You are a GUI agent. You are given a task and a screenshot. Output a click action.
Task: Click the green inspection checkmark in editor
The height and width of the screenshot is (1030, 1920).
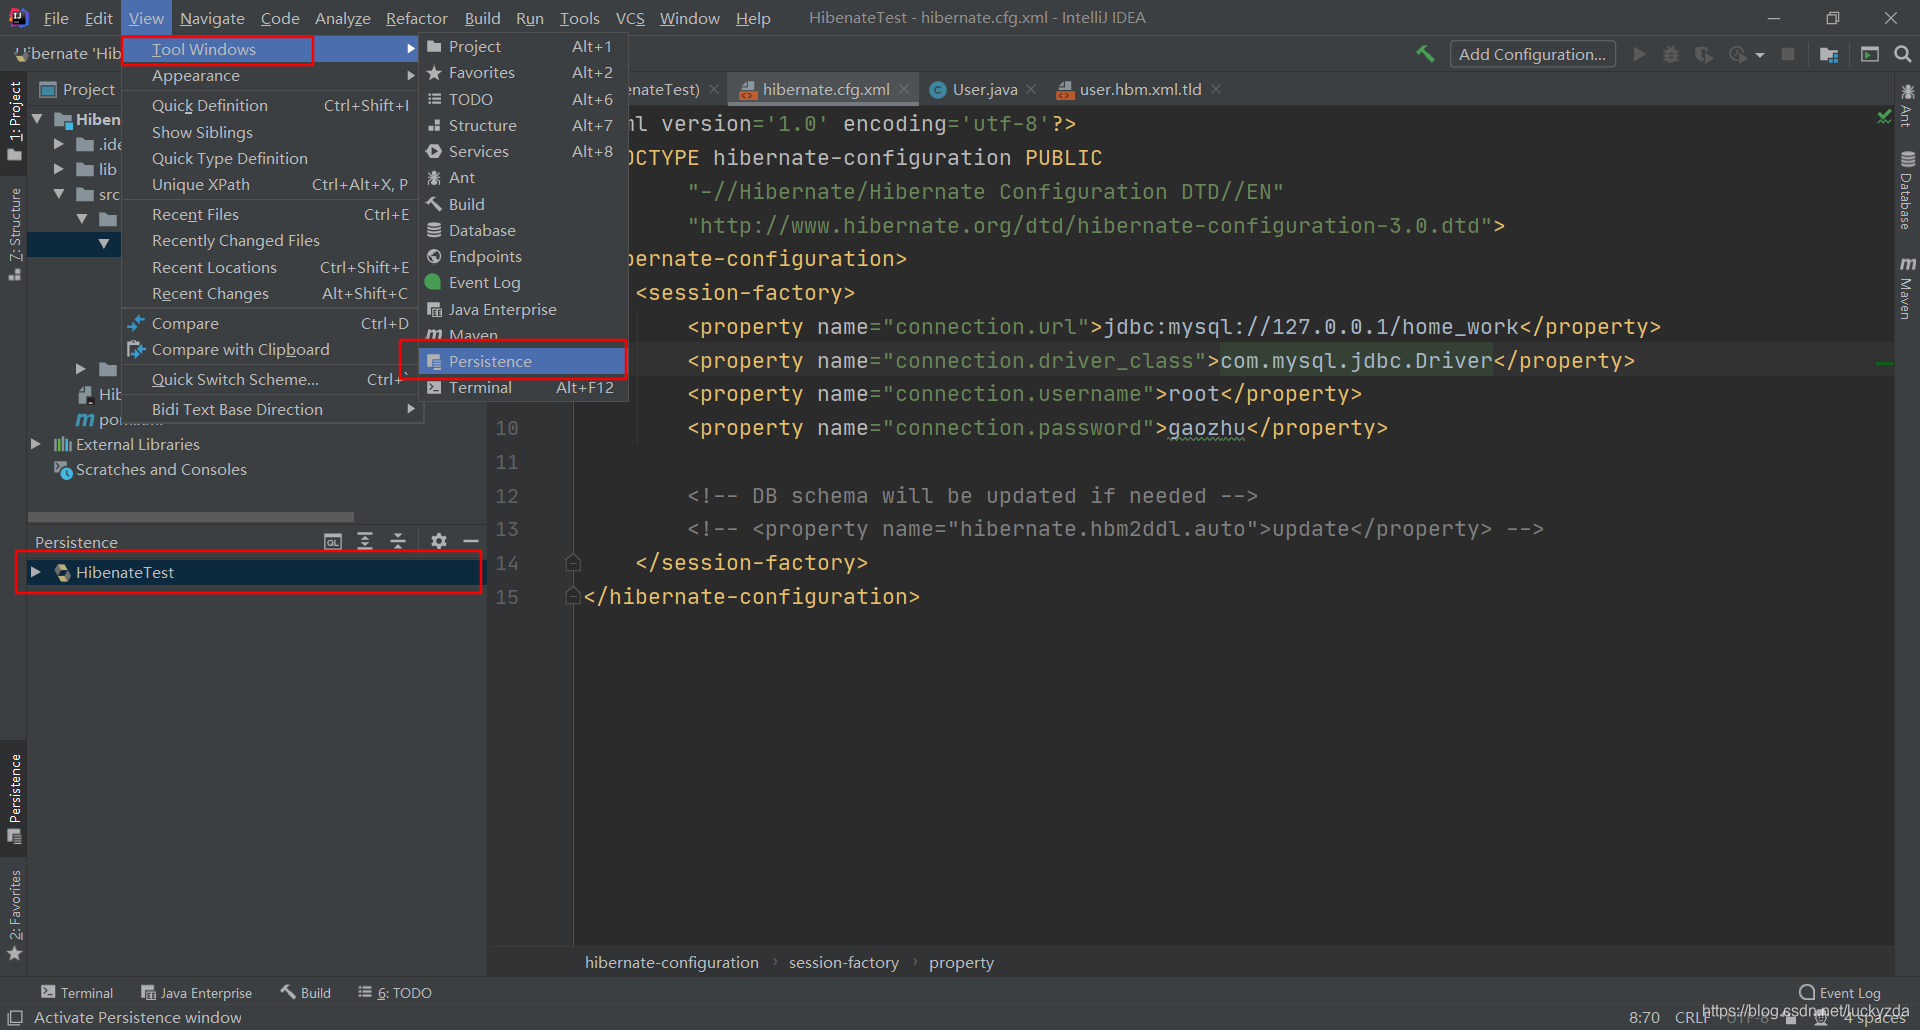click(1884, 117)
